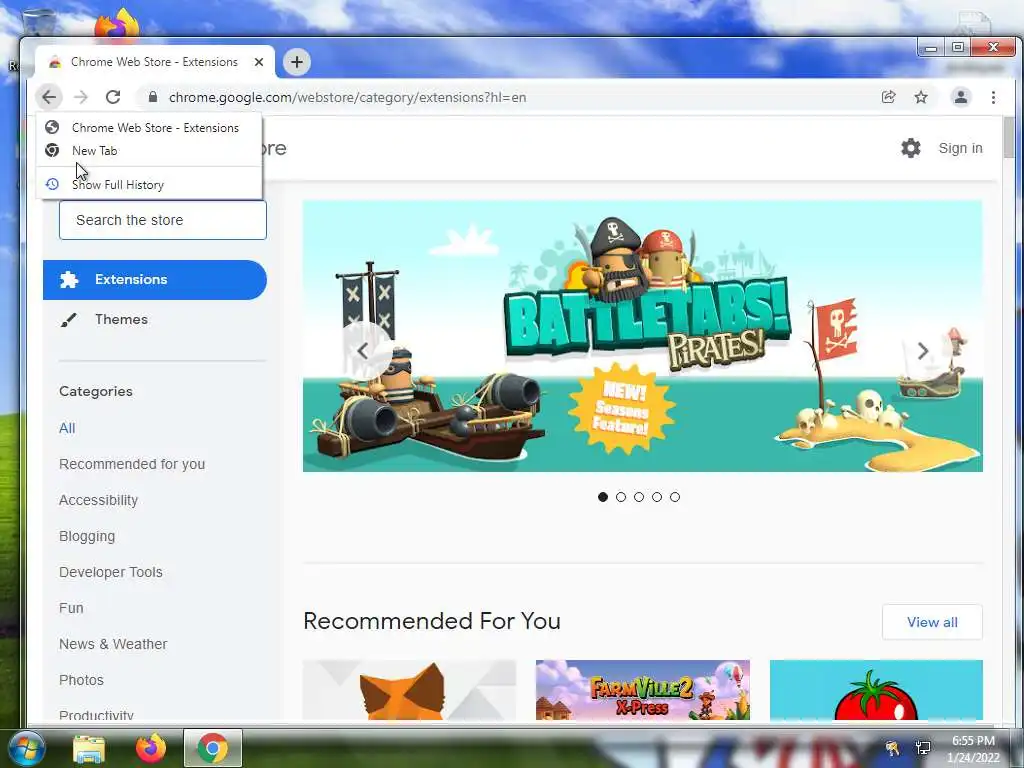This screenshot has height=768, width=1024.
Task: Open the Chrome profile avatar
Action: point(961,97)
